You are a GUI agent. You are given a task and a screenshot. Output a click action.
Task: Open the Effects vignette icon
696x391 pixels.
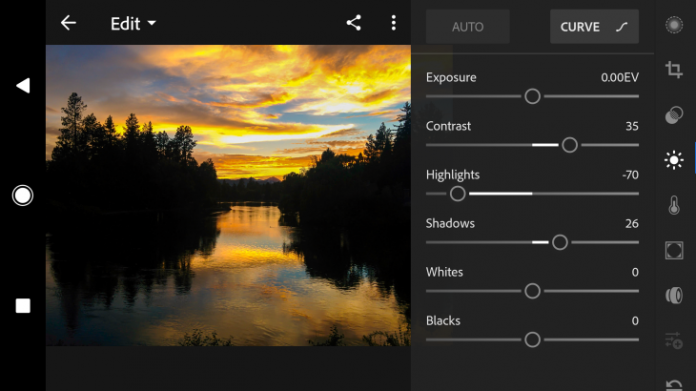tap(674, 250)
